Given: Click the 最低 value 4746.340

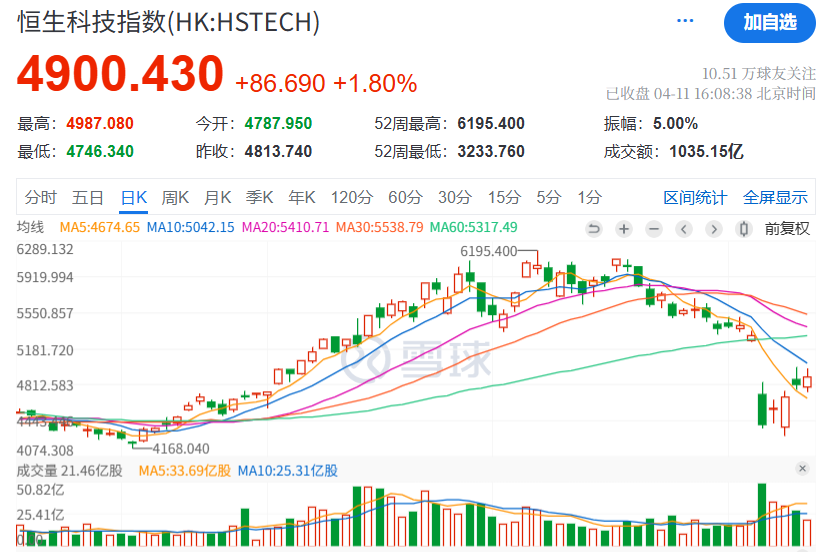Looking at the screenshot, I should (x=100, y=152).
